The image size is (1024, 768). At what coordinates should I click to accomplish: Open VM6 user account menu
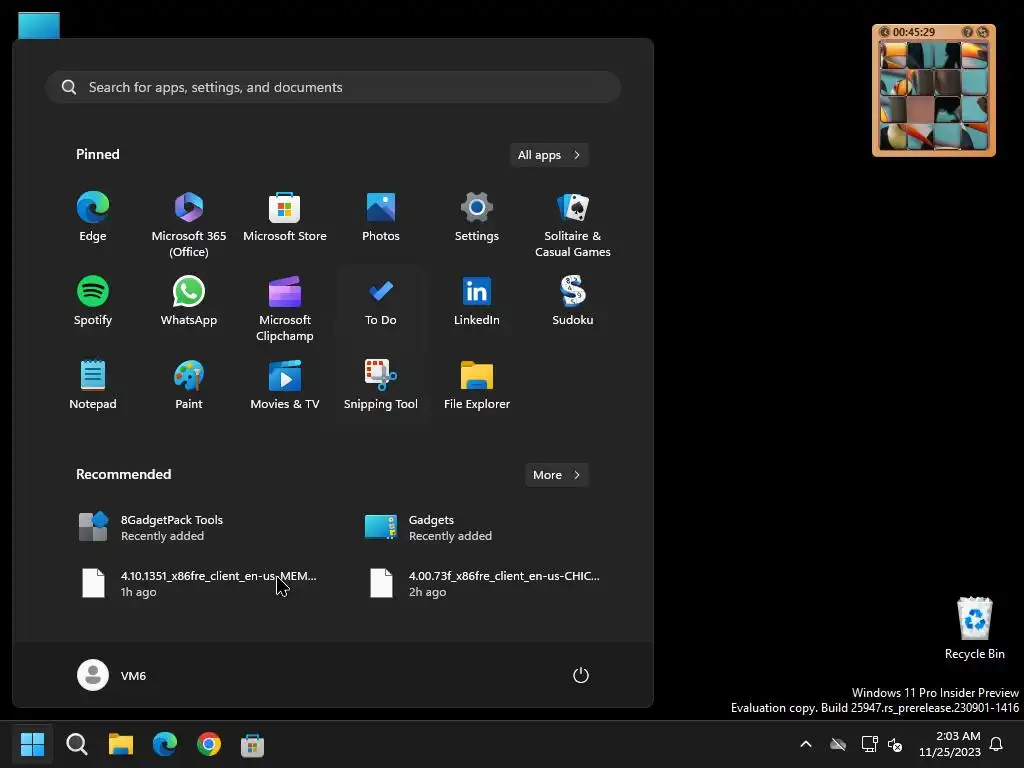coord(112,675)
